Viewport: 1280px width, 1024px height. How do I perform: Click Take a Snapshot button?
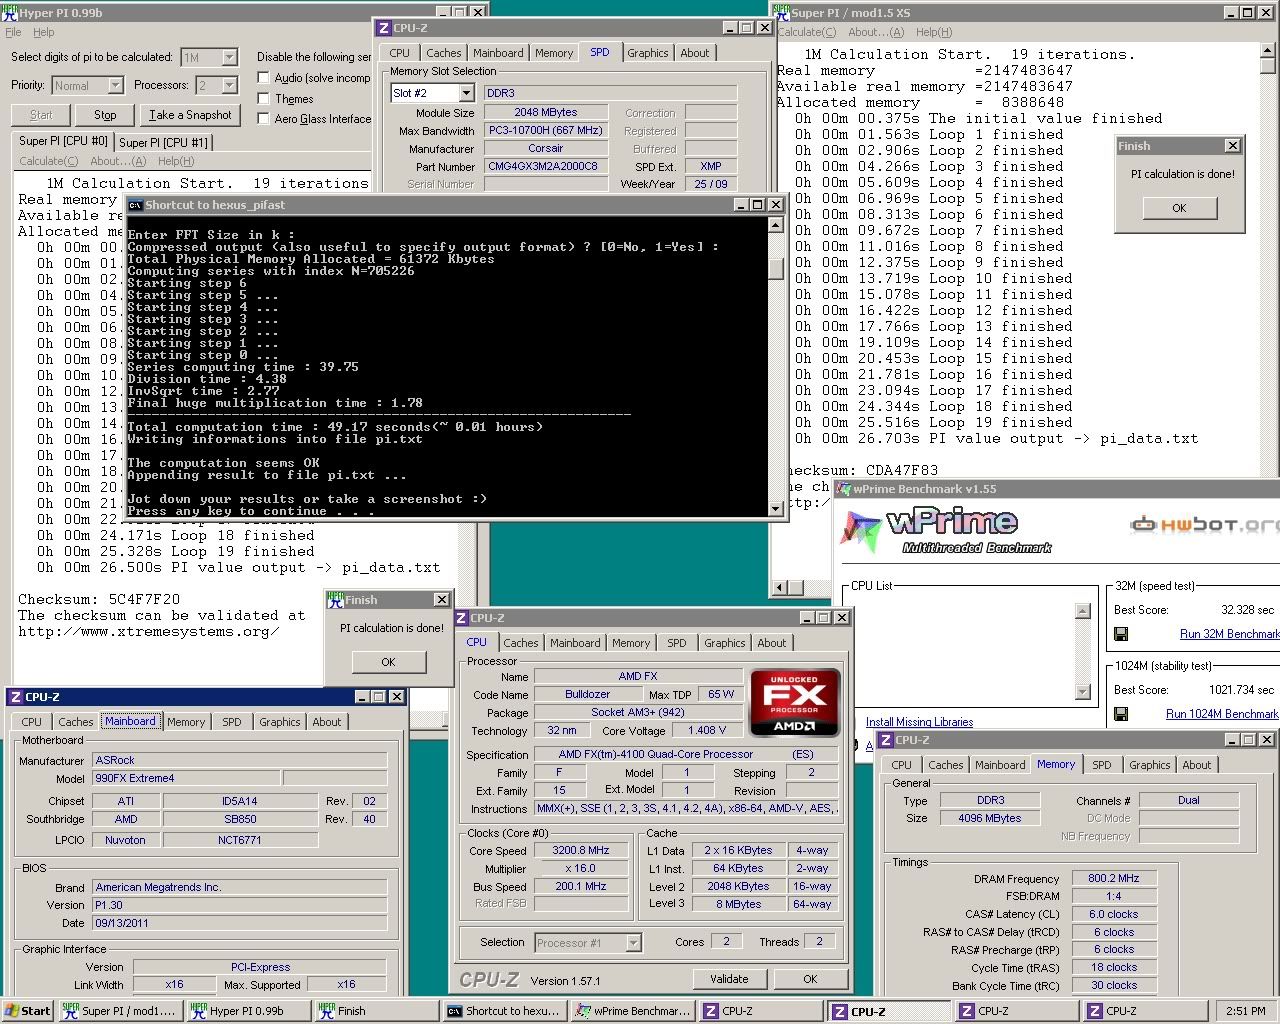pyautogui.click(x=190, y=115)
